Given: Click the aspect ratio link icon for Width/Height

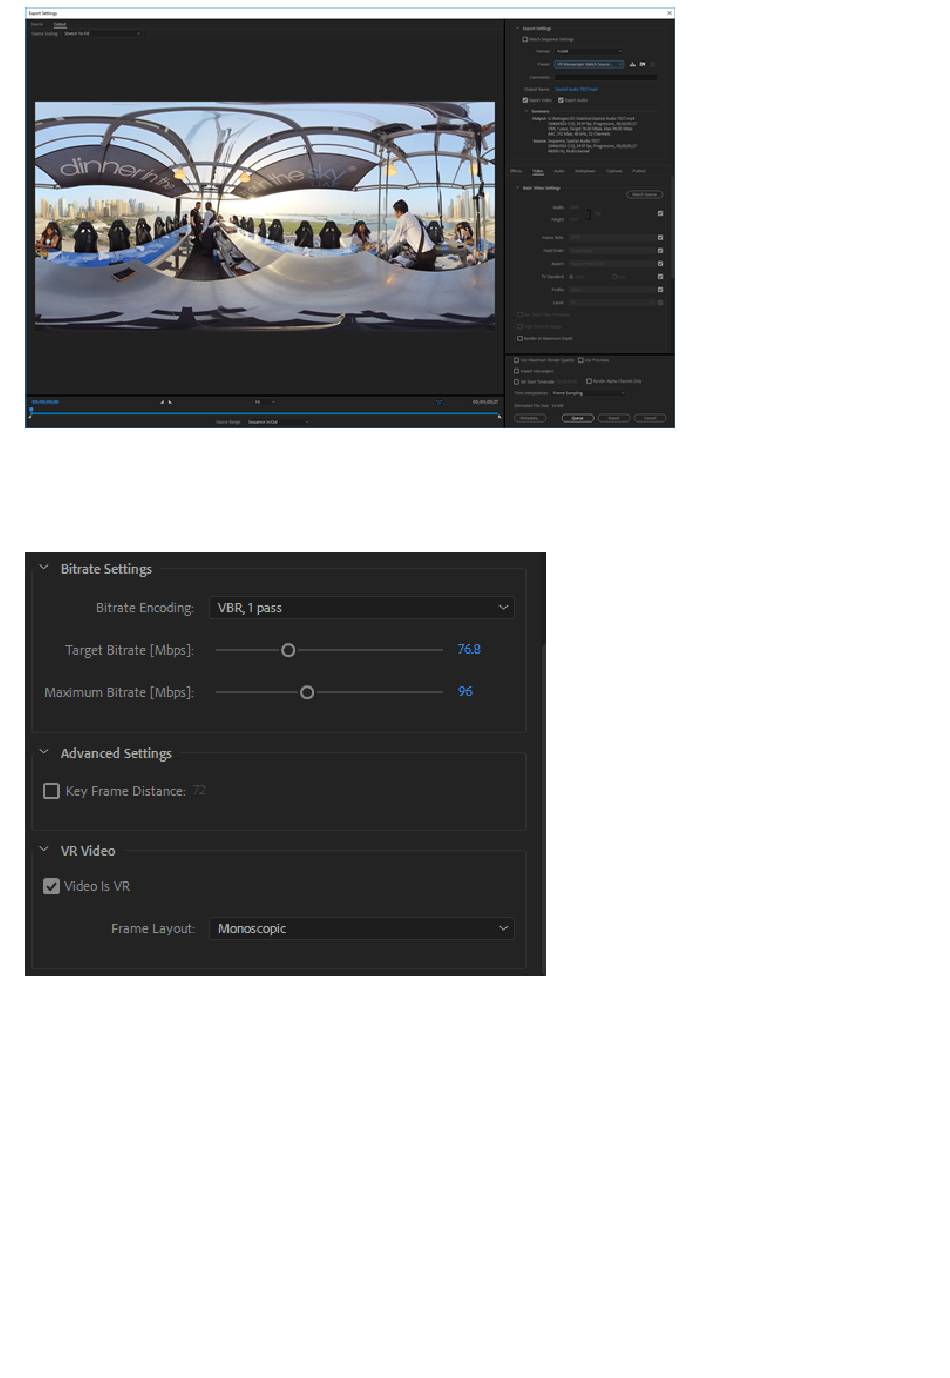Looking at the screenshot, I should click(587, 213).
